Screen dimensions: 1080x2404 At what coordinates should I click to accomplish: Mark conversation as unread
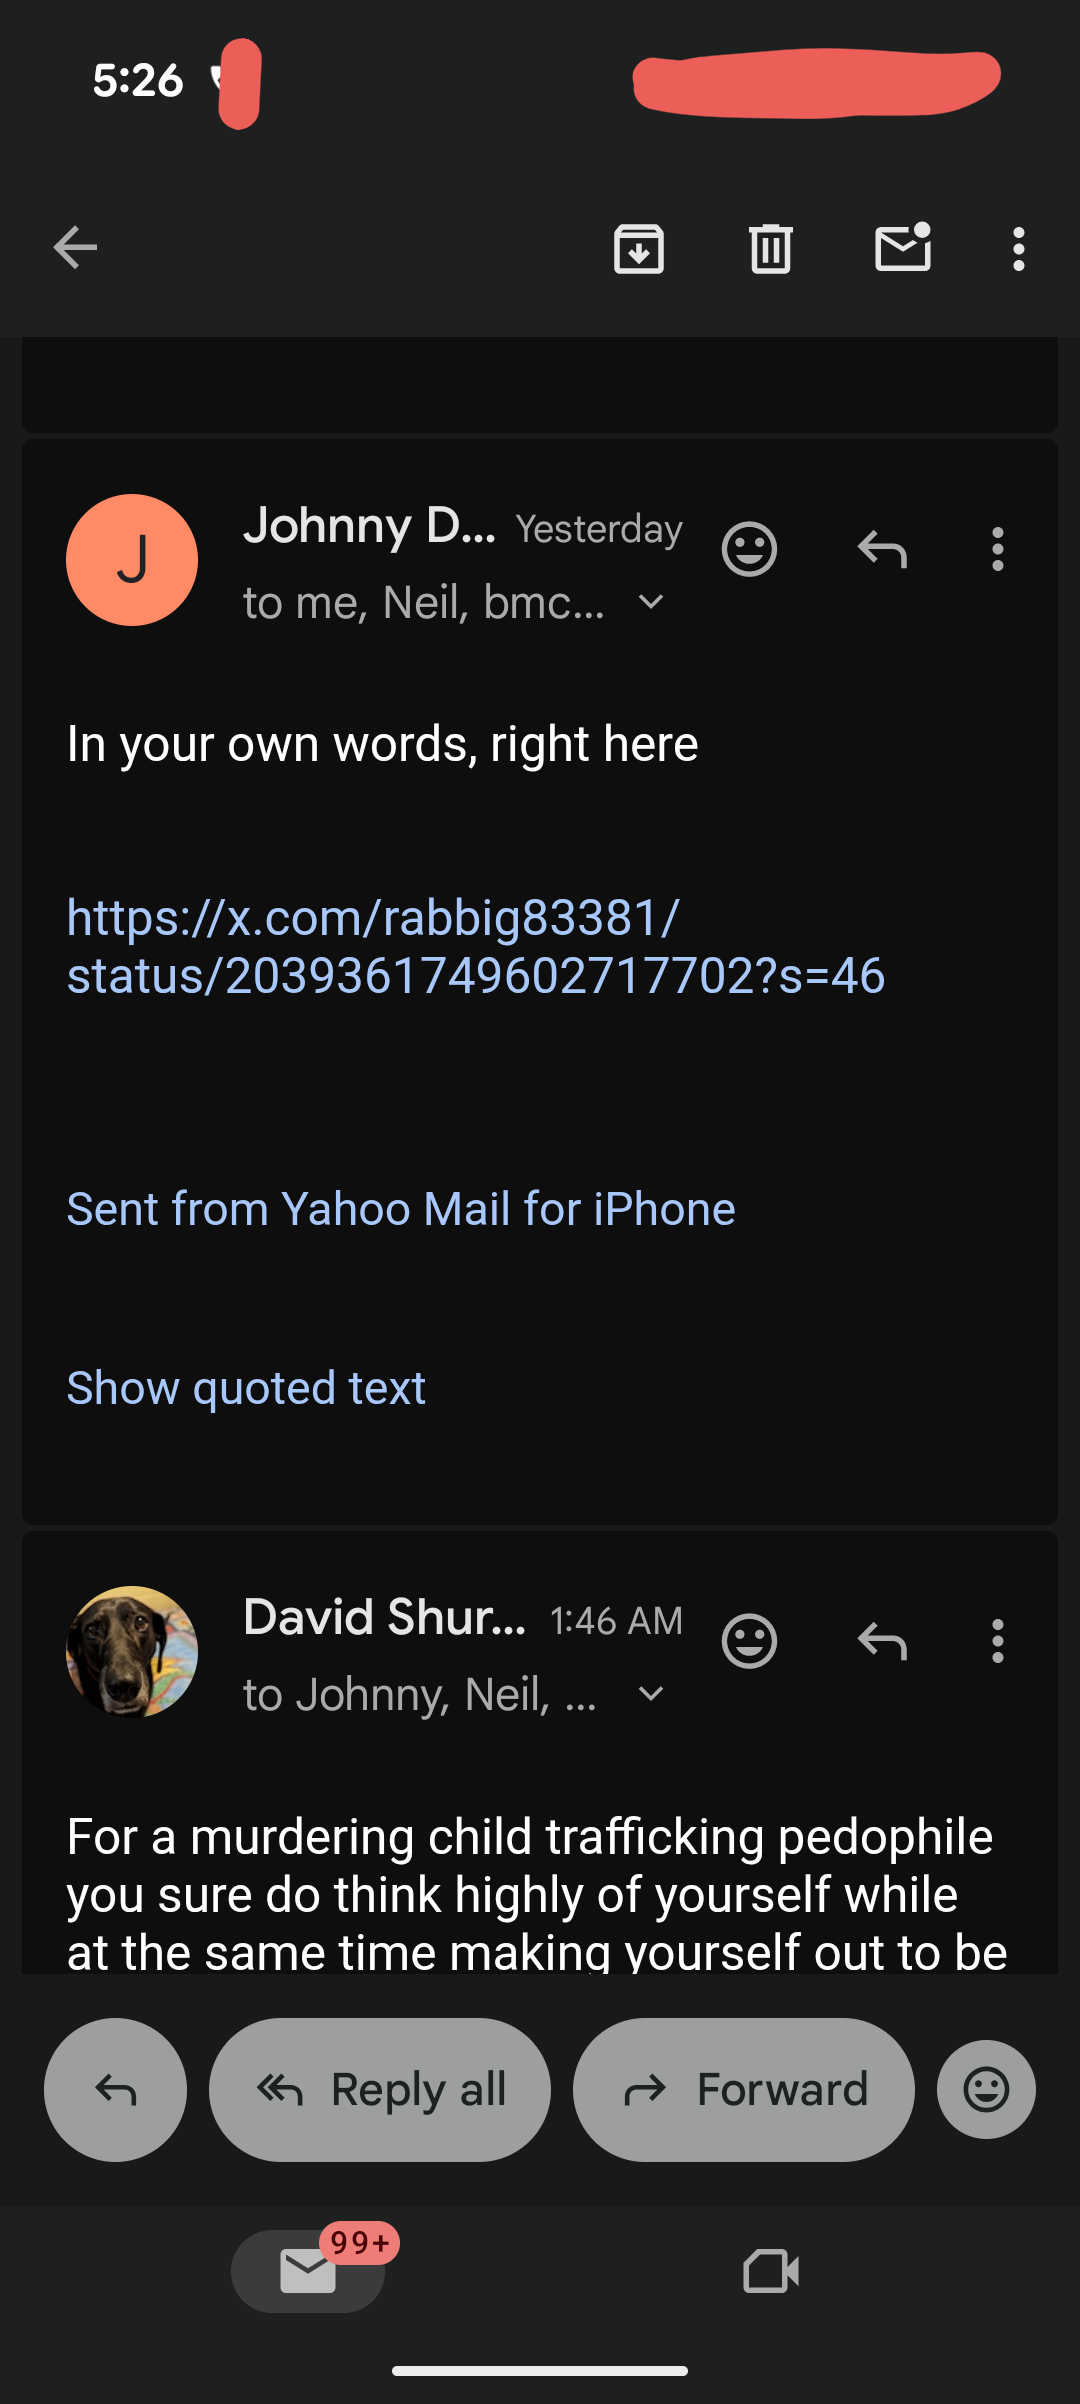[903, 248]
